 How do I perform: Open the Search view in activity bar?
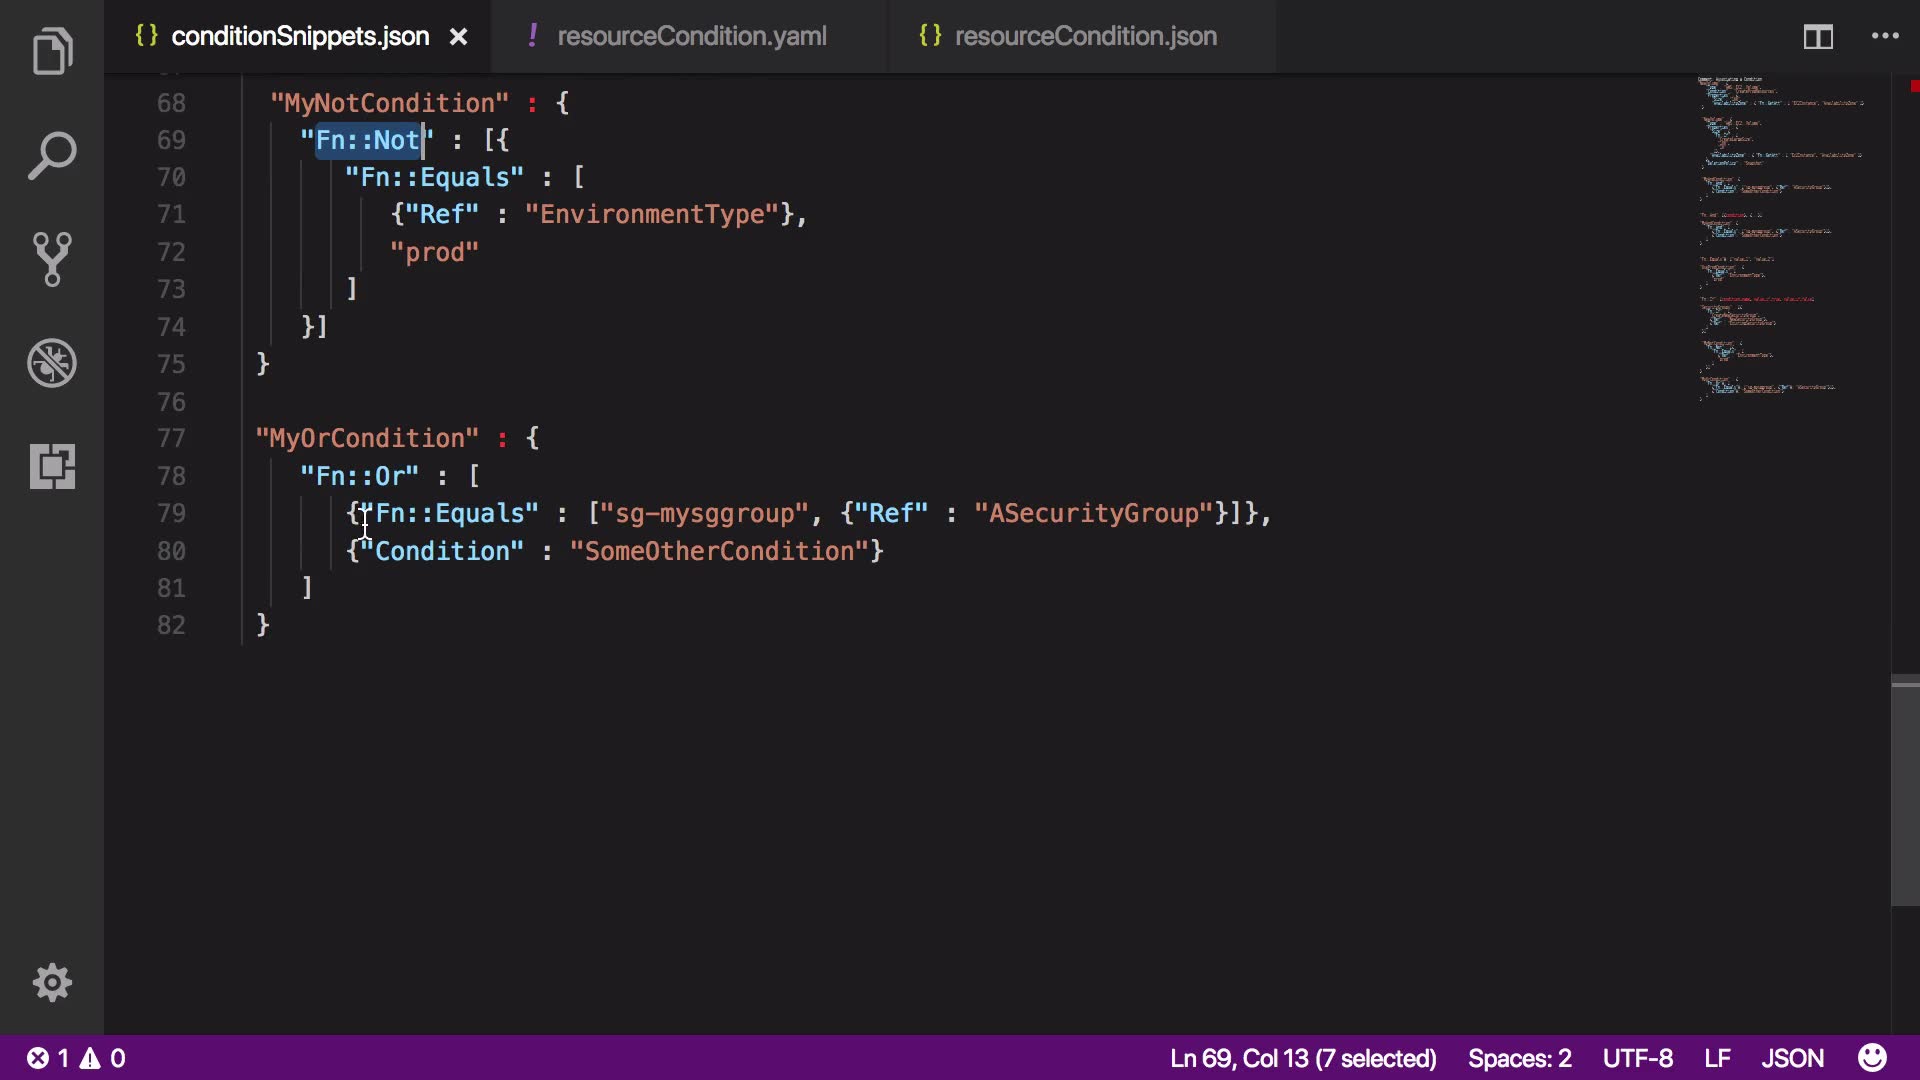click(52, 156)
